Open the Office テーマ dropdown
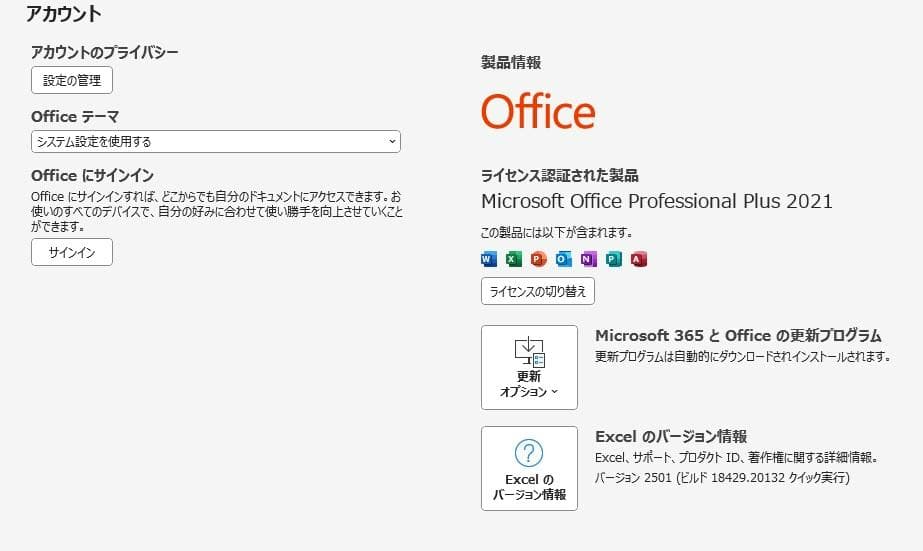Image resolution: width=923 pixels, height=551 pixels. point(215,142)
